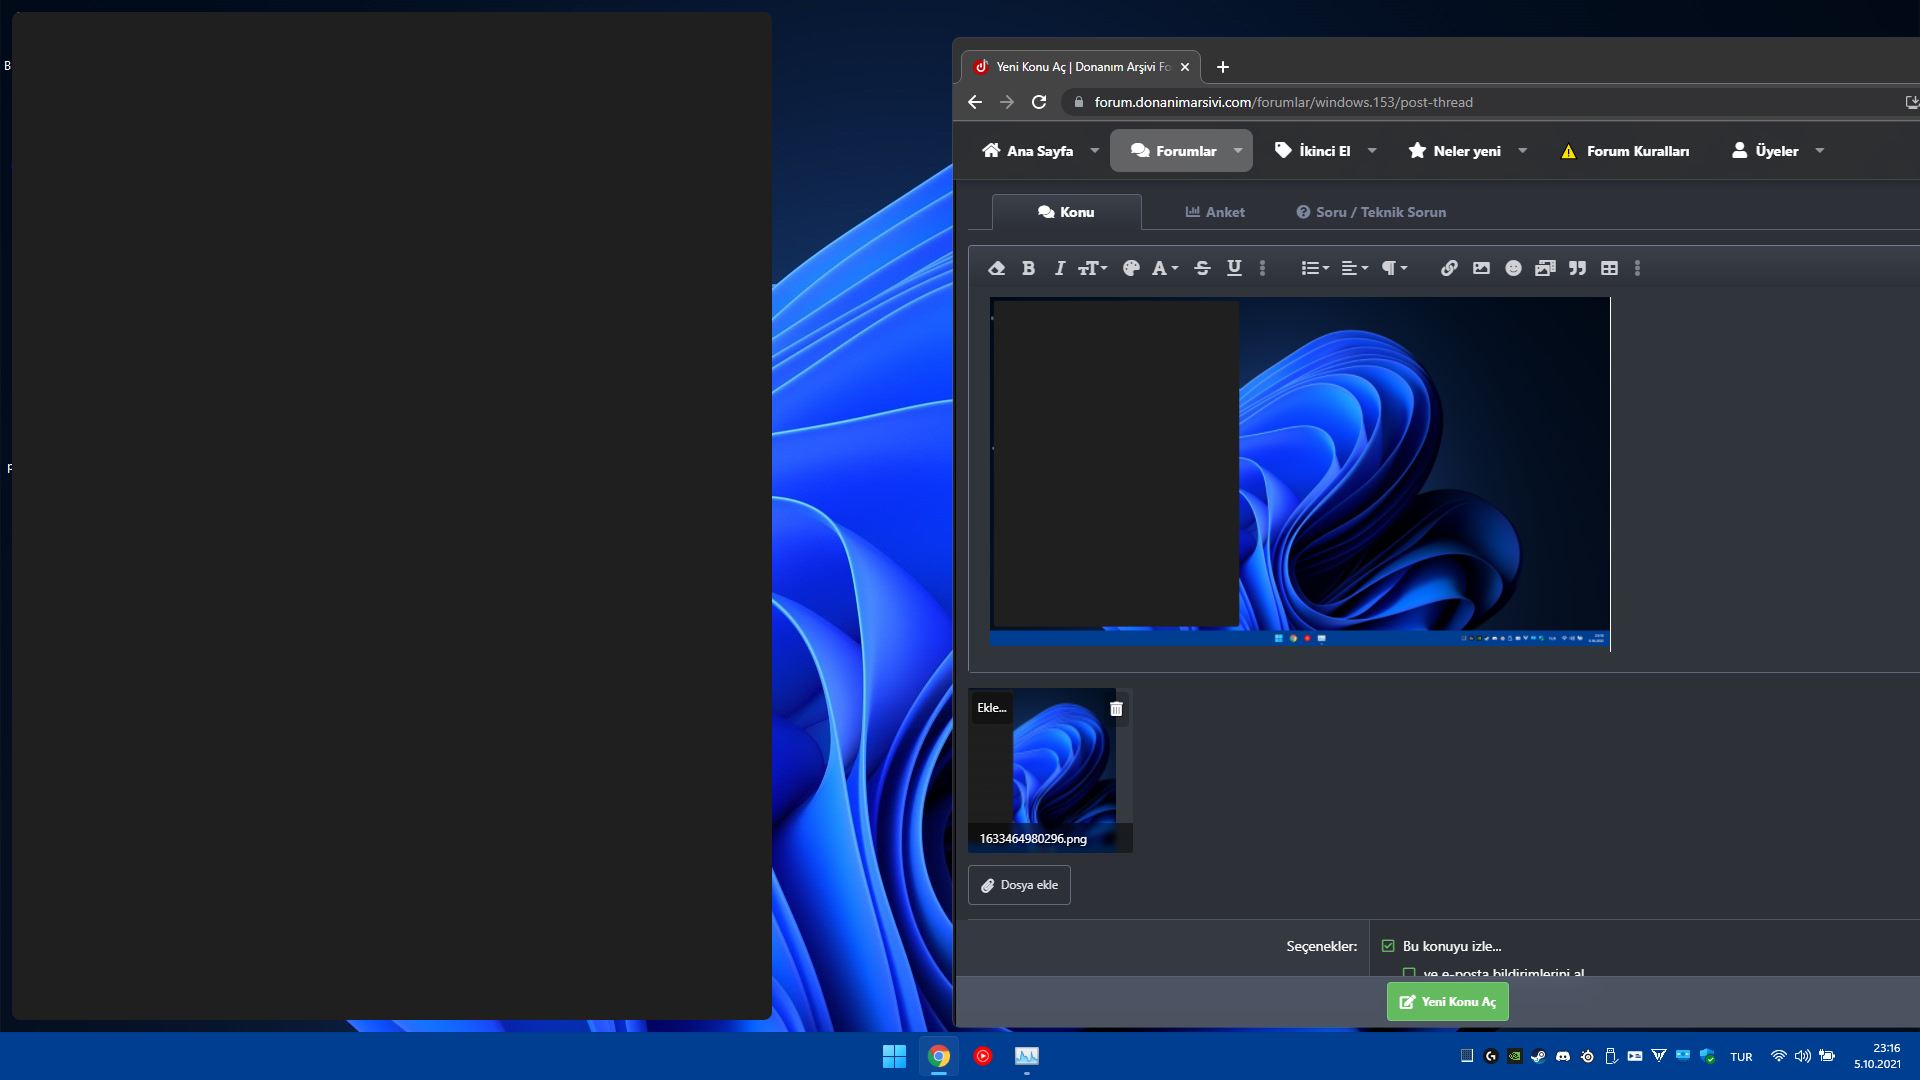Open the Forum Kuralları link
This screenshot has height=1080, width=1920.
click(x=1625, y=151)
